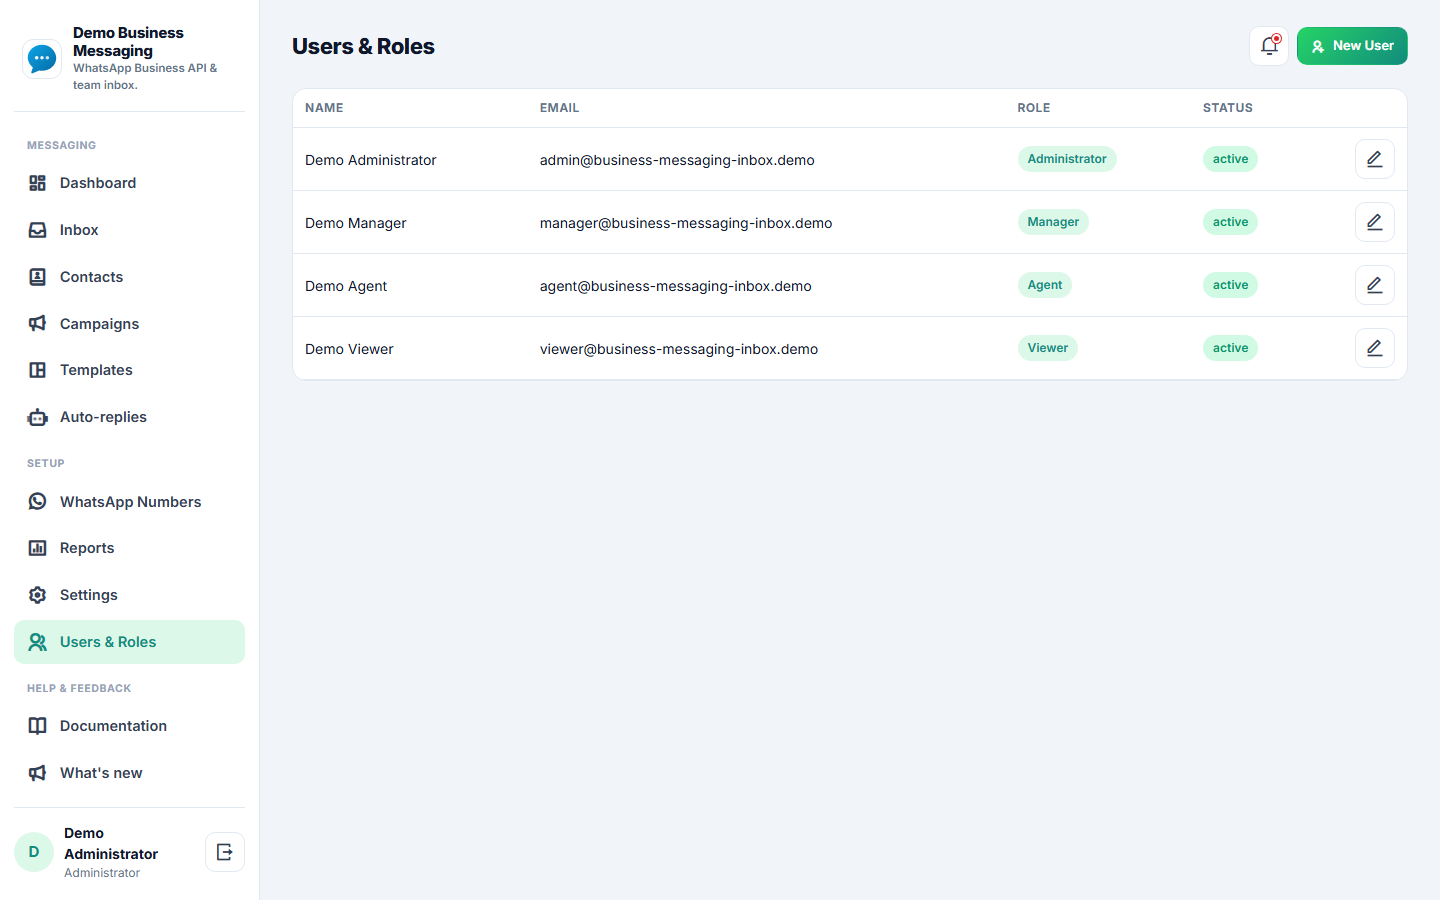Click the email manager@business-messaging-inbox.demo

686,223
